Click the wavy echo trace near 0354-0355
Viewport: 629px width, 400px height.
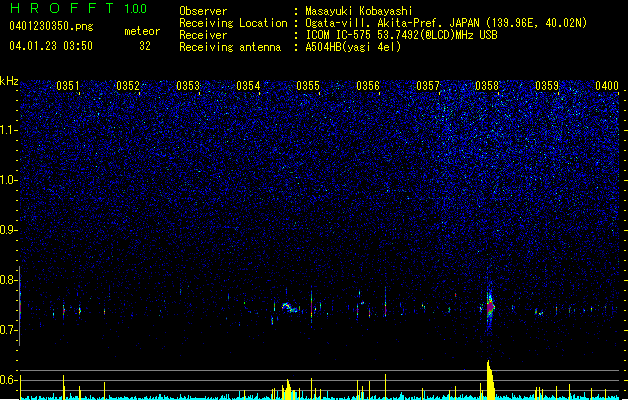pyautogui.click(x=290, y=308)
